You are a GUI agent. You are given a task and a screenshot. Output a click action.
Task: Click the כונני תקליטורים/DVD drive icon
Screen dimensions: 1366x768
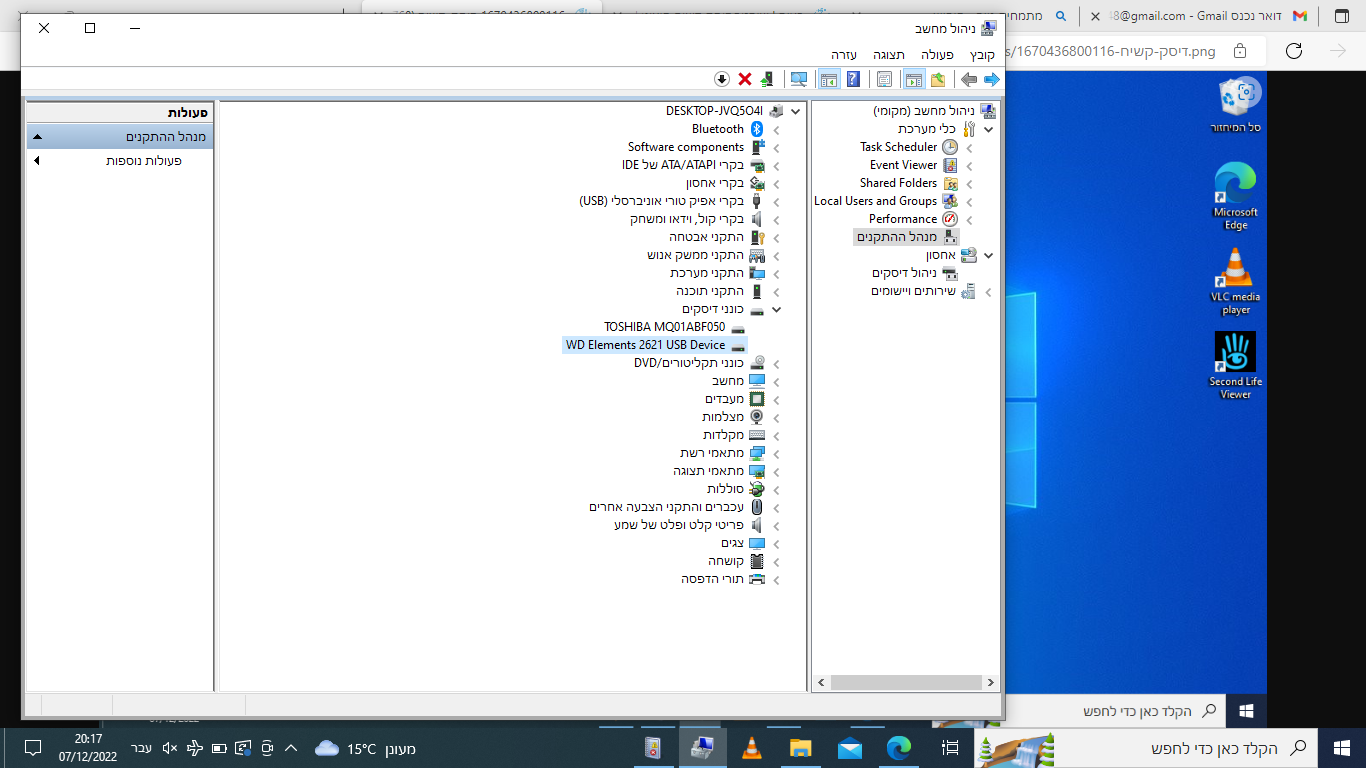tap(757, 363)
